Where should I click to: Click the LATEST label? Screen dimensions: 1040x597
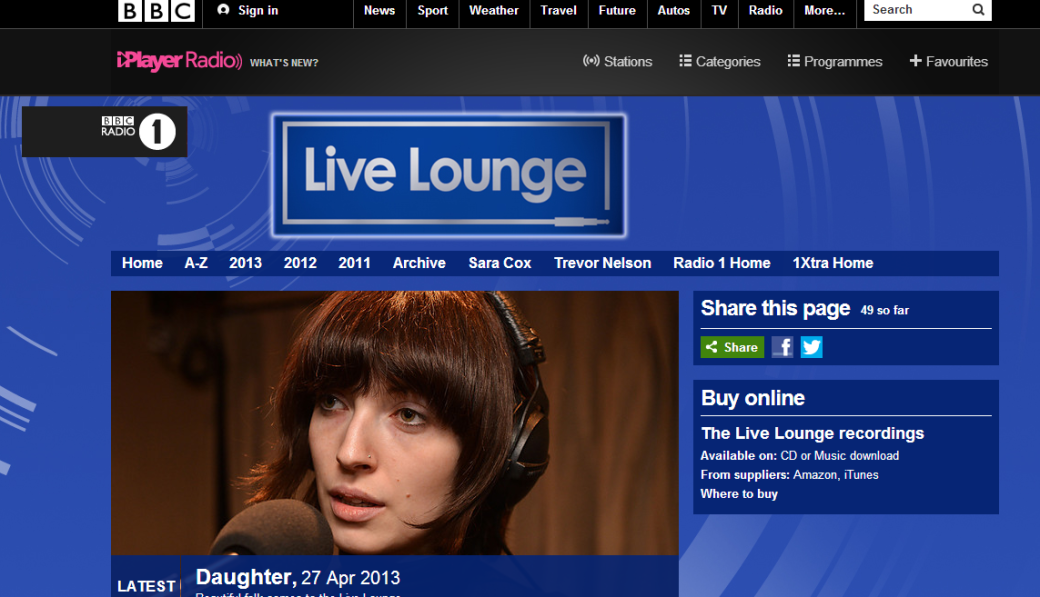(x=146, y=586)
